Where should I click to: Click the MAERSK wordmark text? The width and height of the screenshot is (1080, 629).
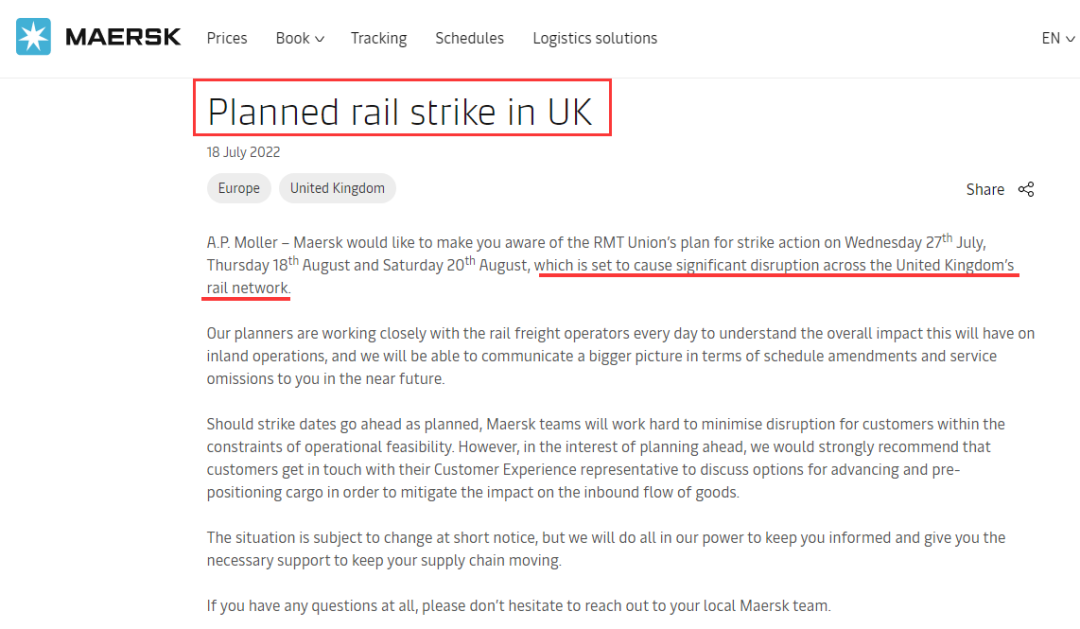pos(122,38)
